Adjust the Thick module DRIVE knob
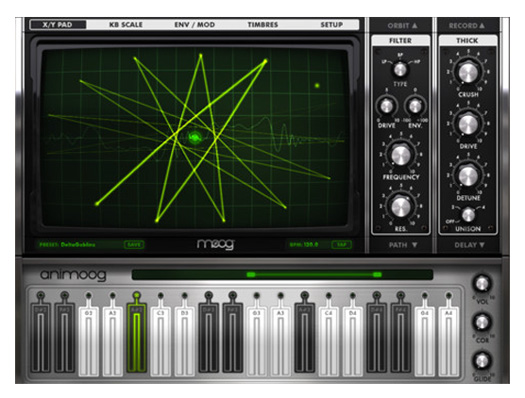525x398 pixels. [x=468, y=124]
